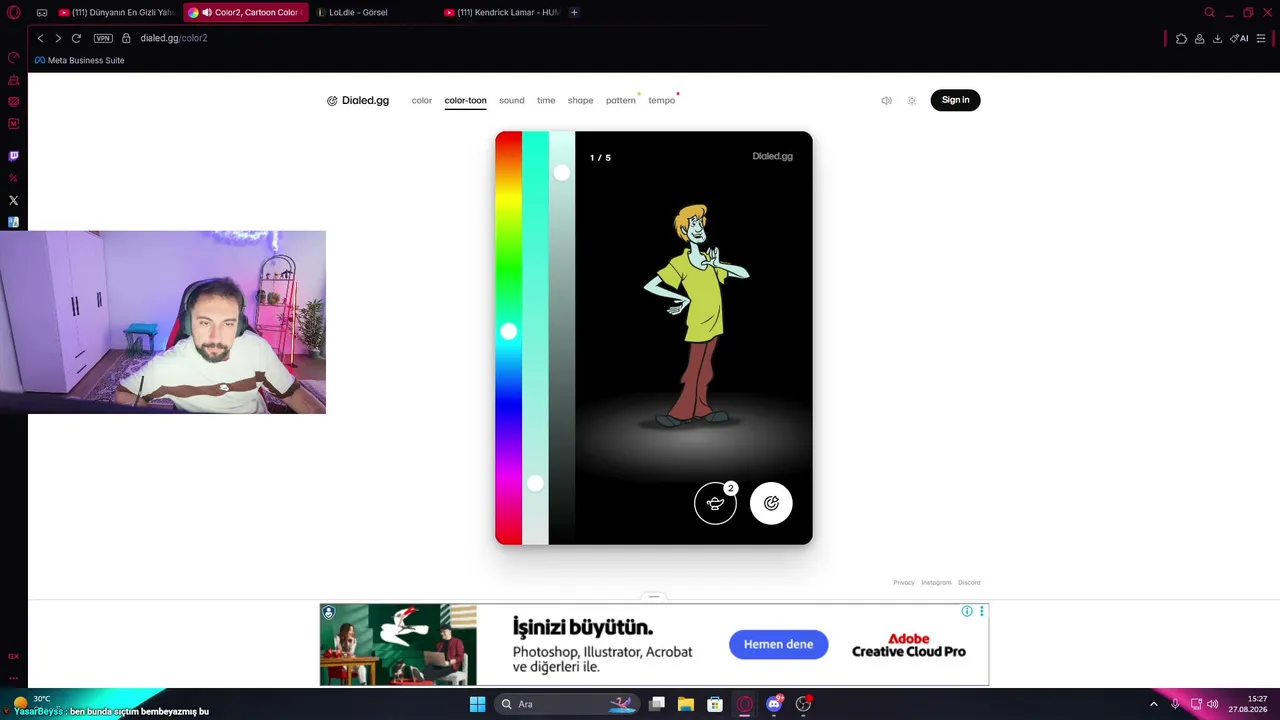Go forward to the next page
Image resolution: width=1280 pixels, height=720 pixels.
pyautogui.click(x=58, y=38)
